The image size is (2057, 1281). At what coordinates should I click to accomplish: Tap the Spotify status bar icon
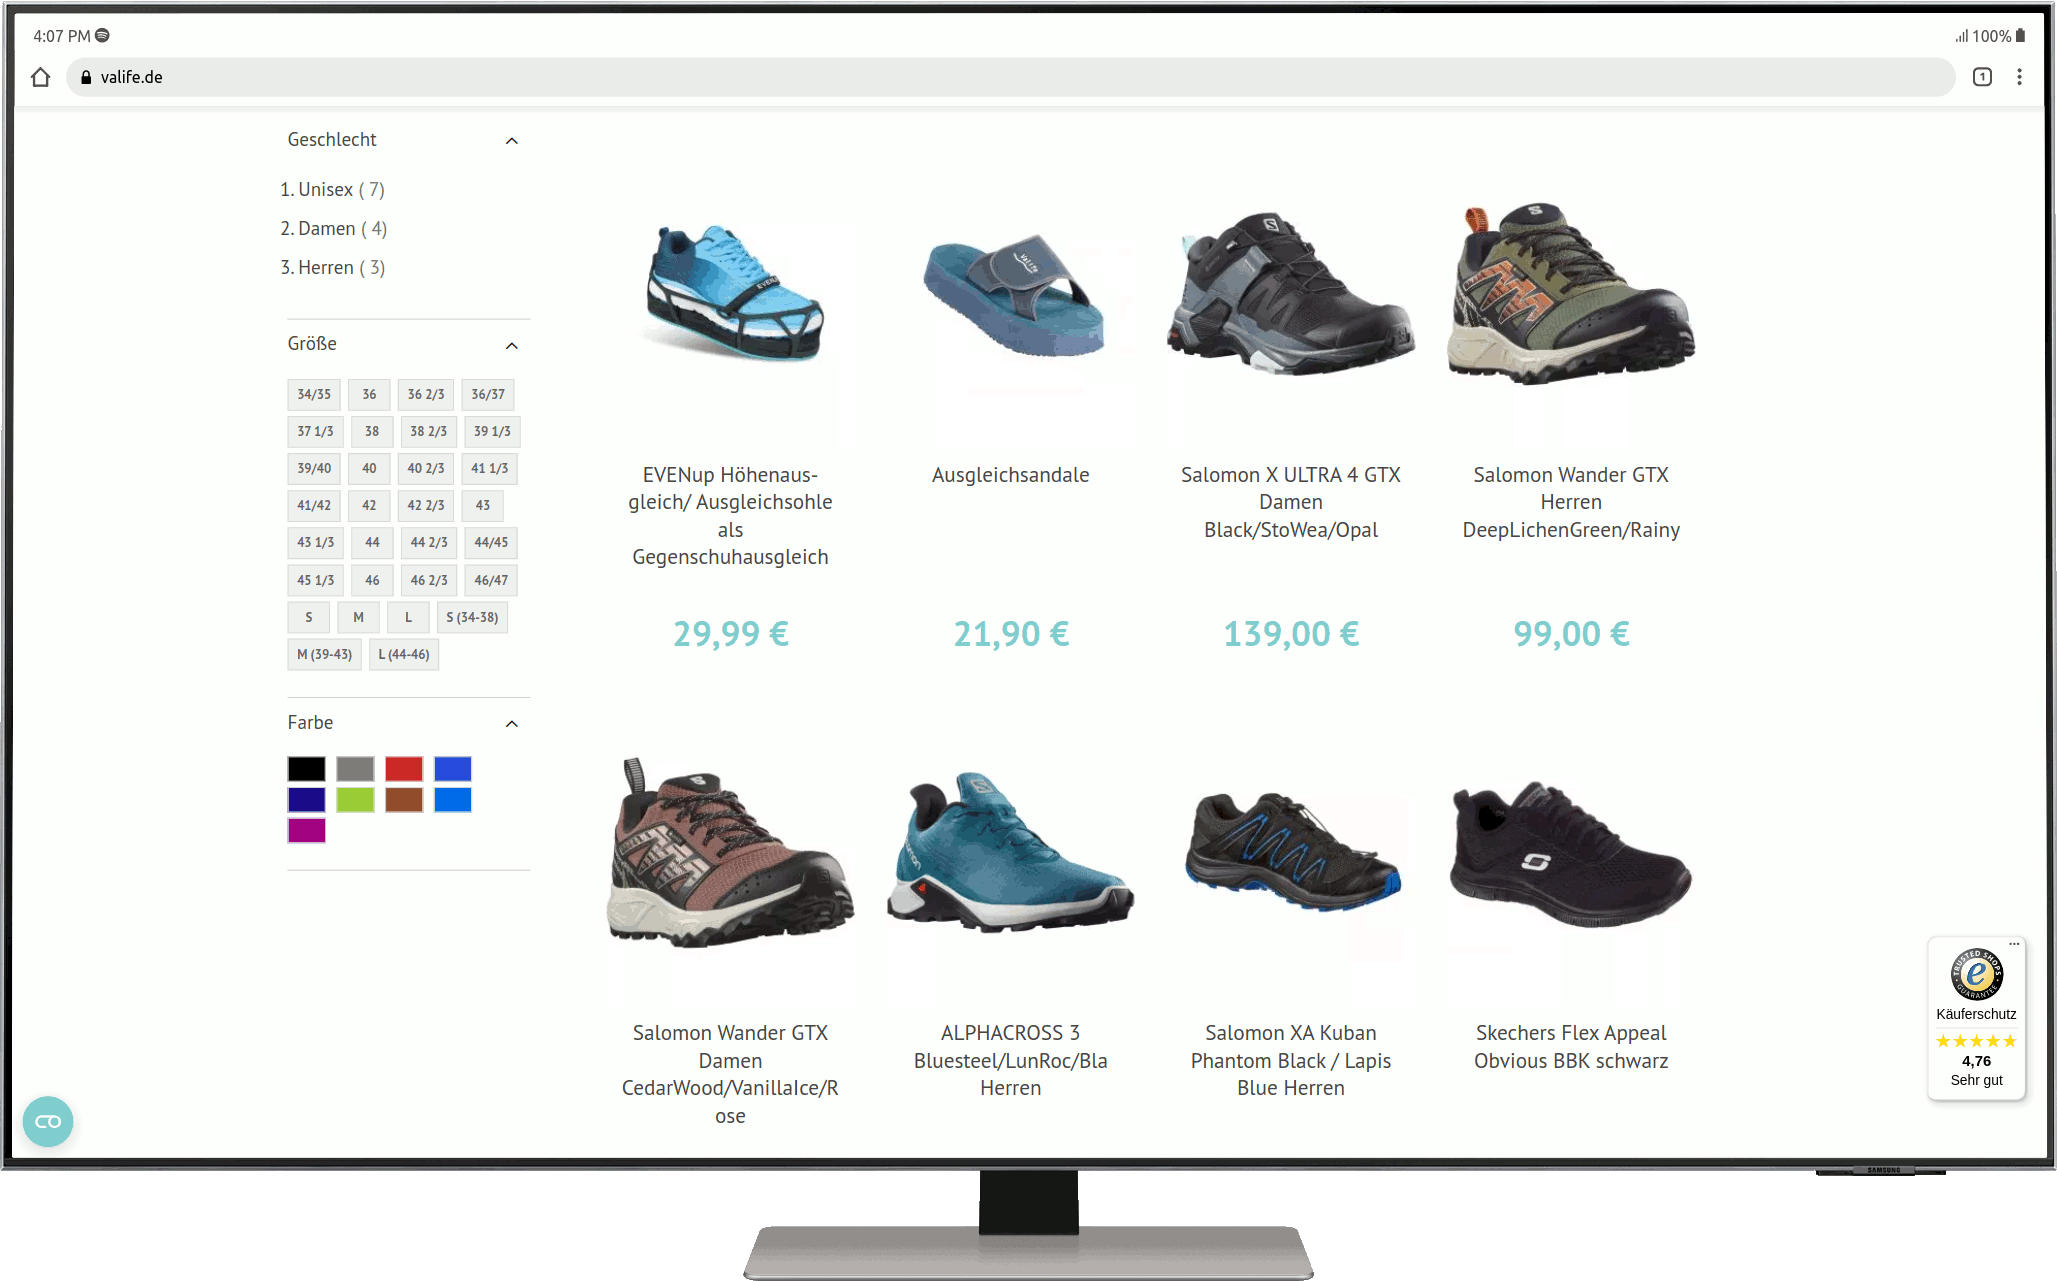pyautogui.click(x=102, y=36)
